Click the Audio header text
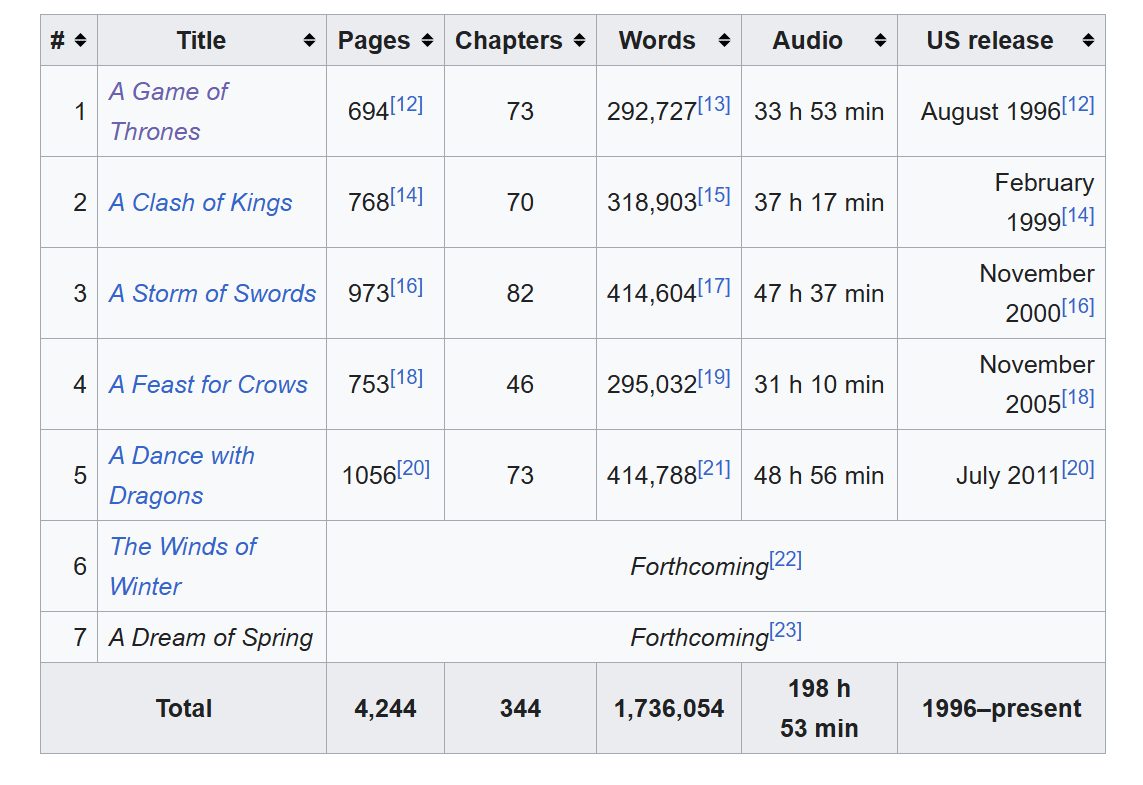 pos(808,41)
